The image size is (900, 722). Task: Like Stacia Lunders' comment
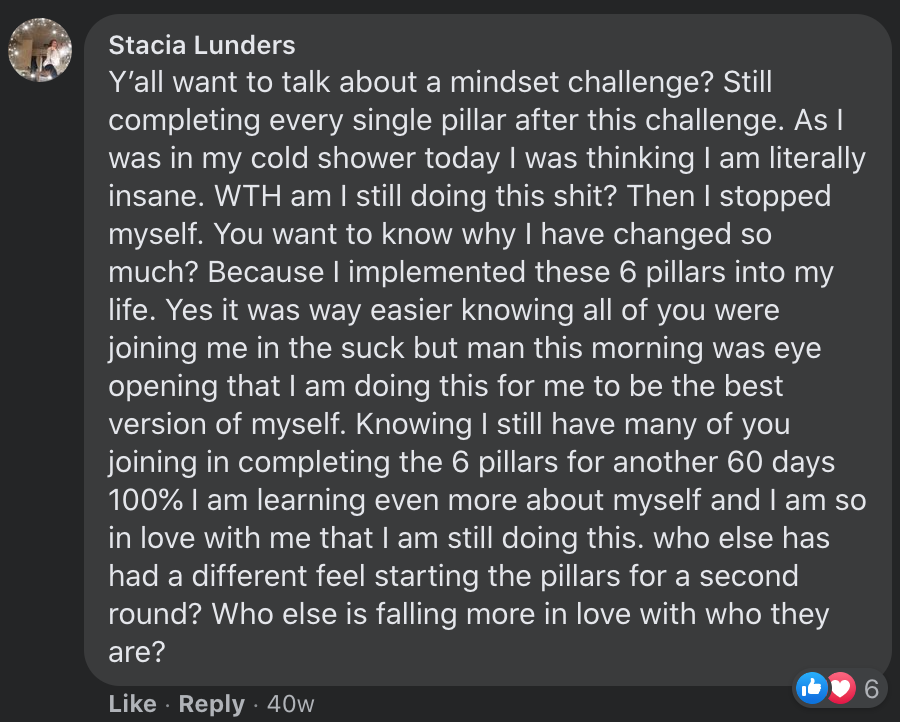pyautogui.click(x=133, y=704)
